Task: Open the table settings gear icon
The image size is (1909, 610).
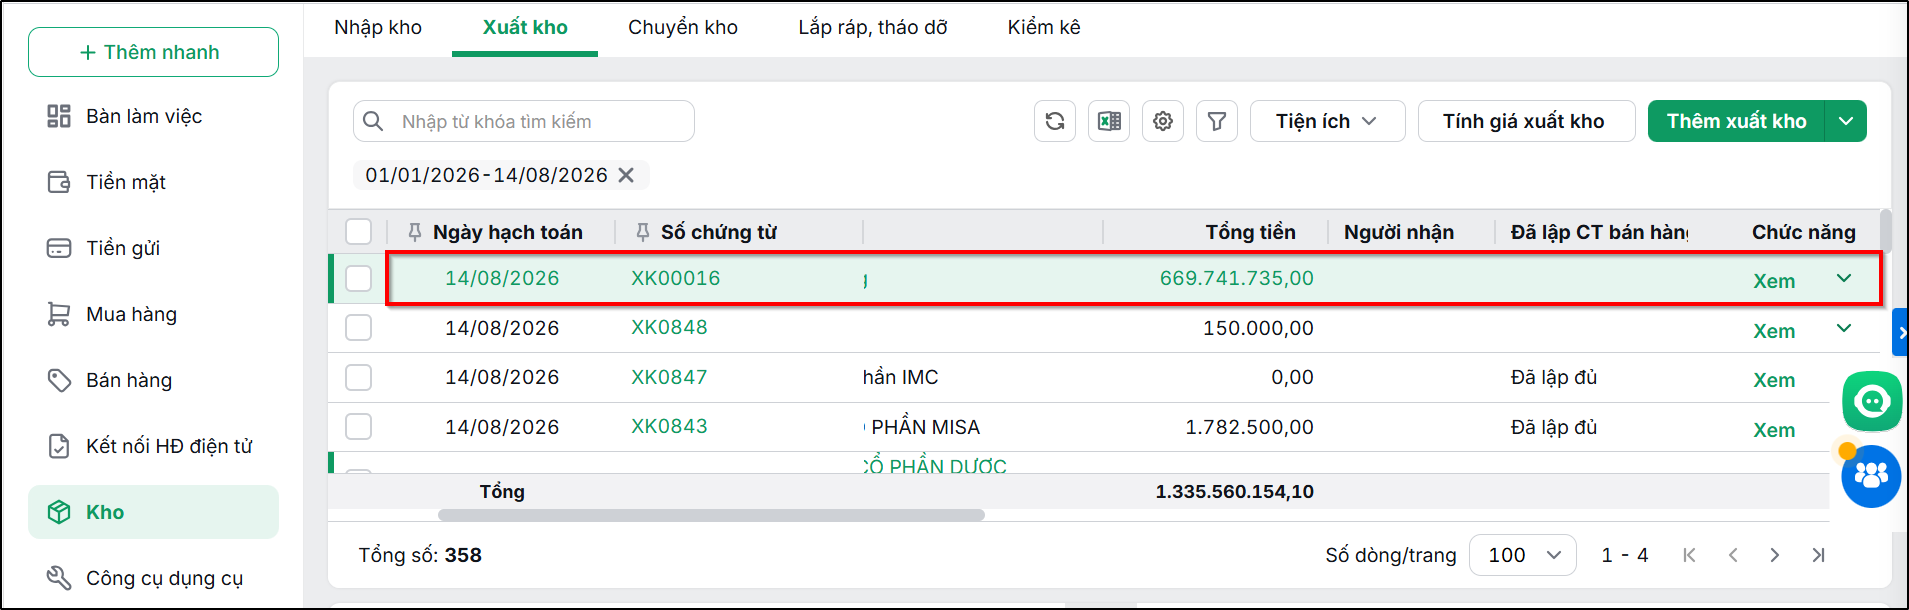Action: click(1163, 121)
